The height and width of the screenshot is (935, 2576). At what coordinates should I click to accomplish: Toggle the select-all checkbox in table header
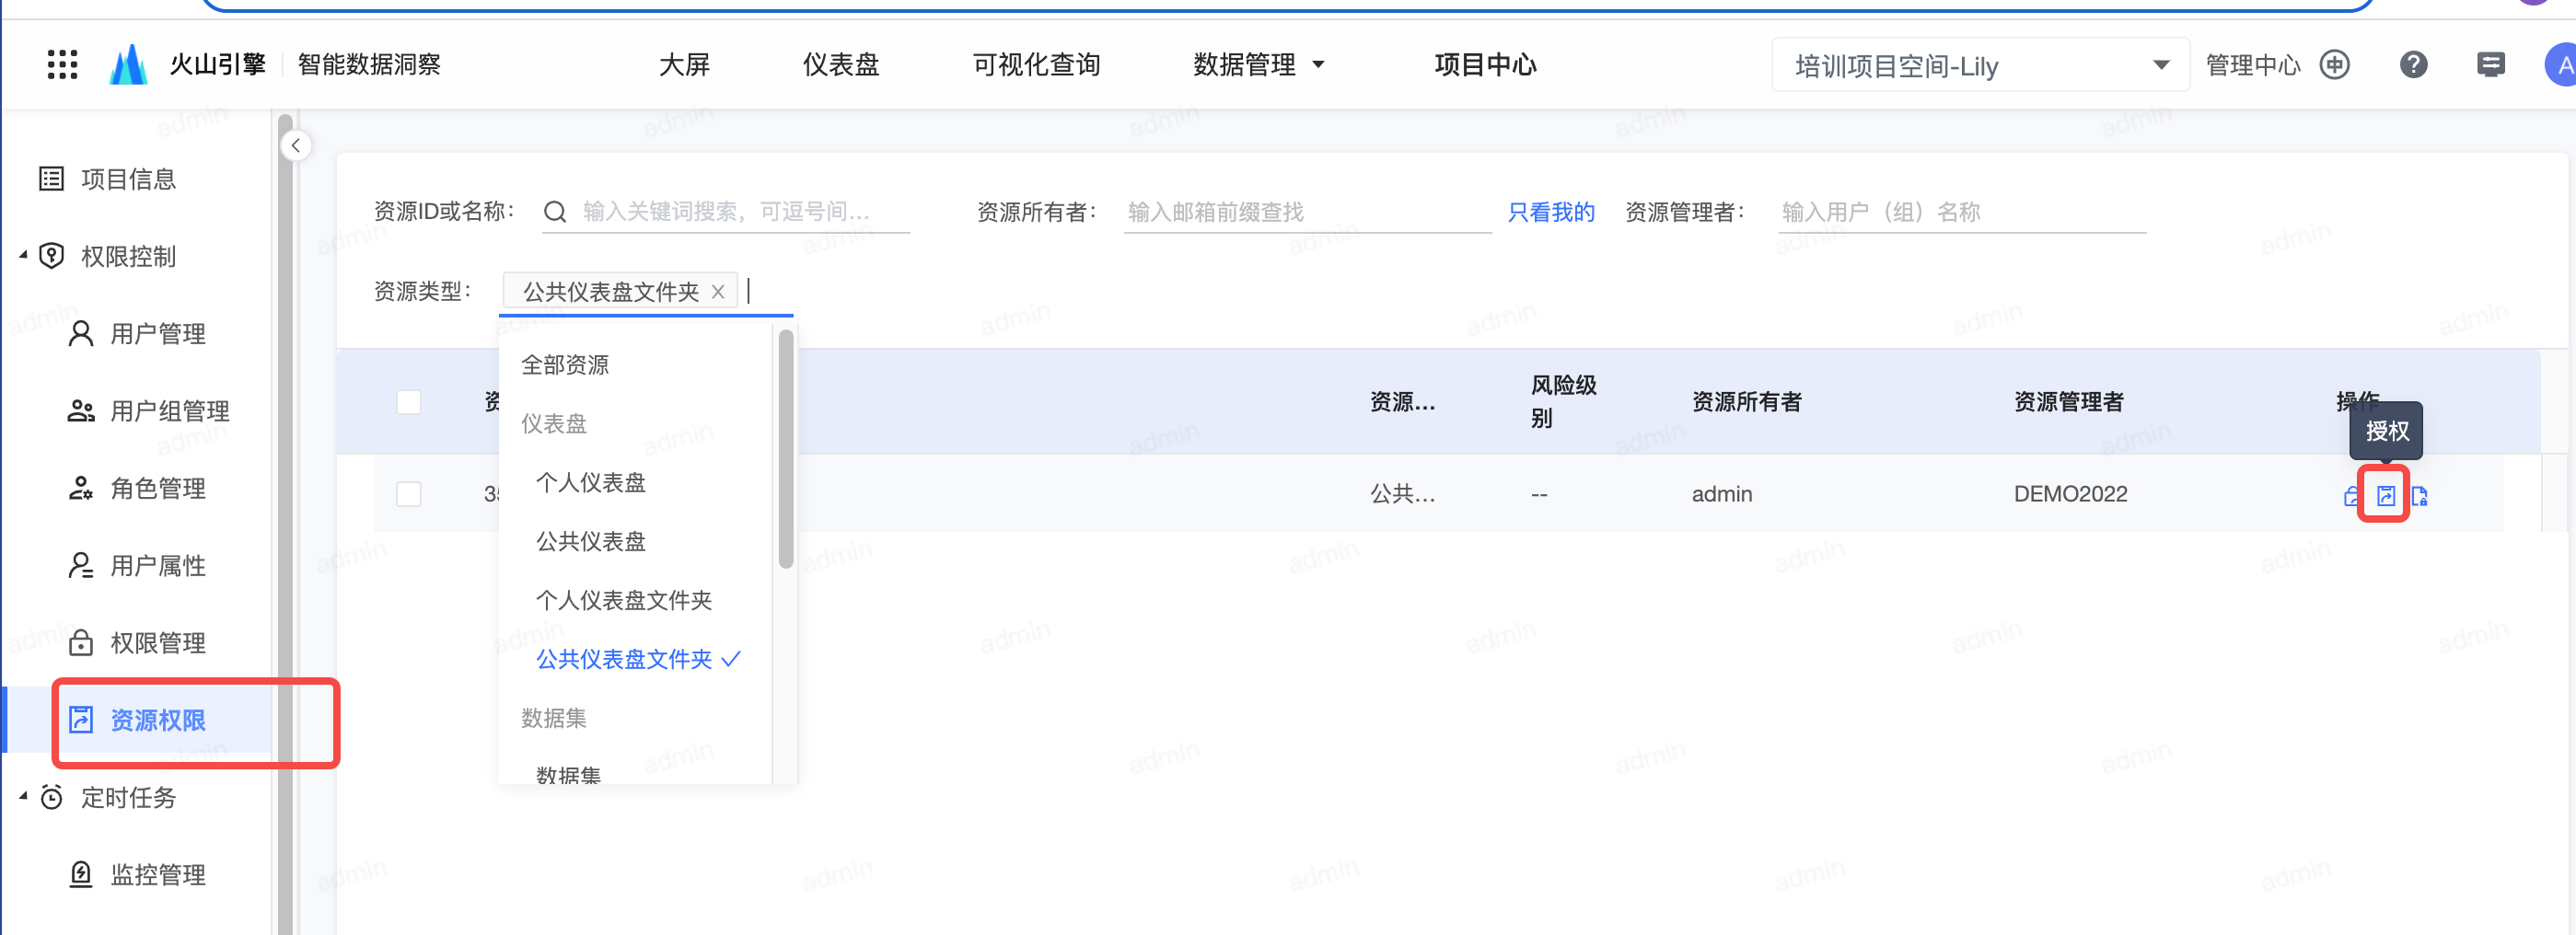(408, 402)
